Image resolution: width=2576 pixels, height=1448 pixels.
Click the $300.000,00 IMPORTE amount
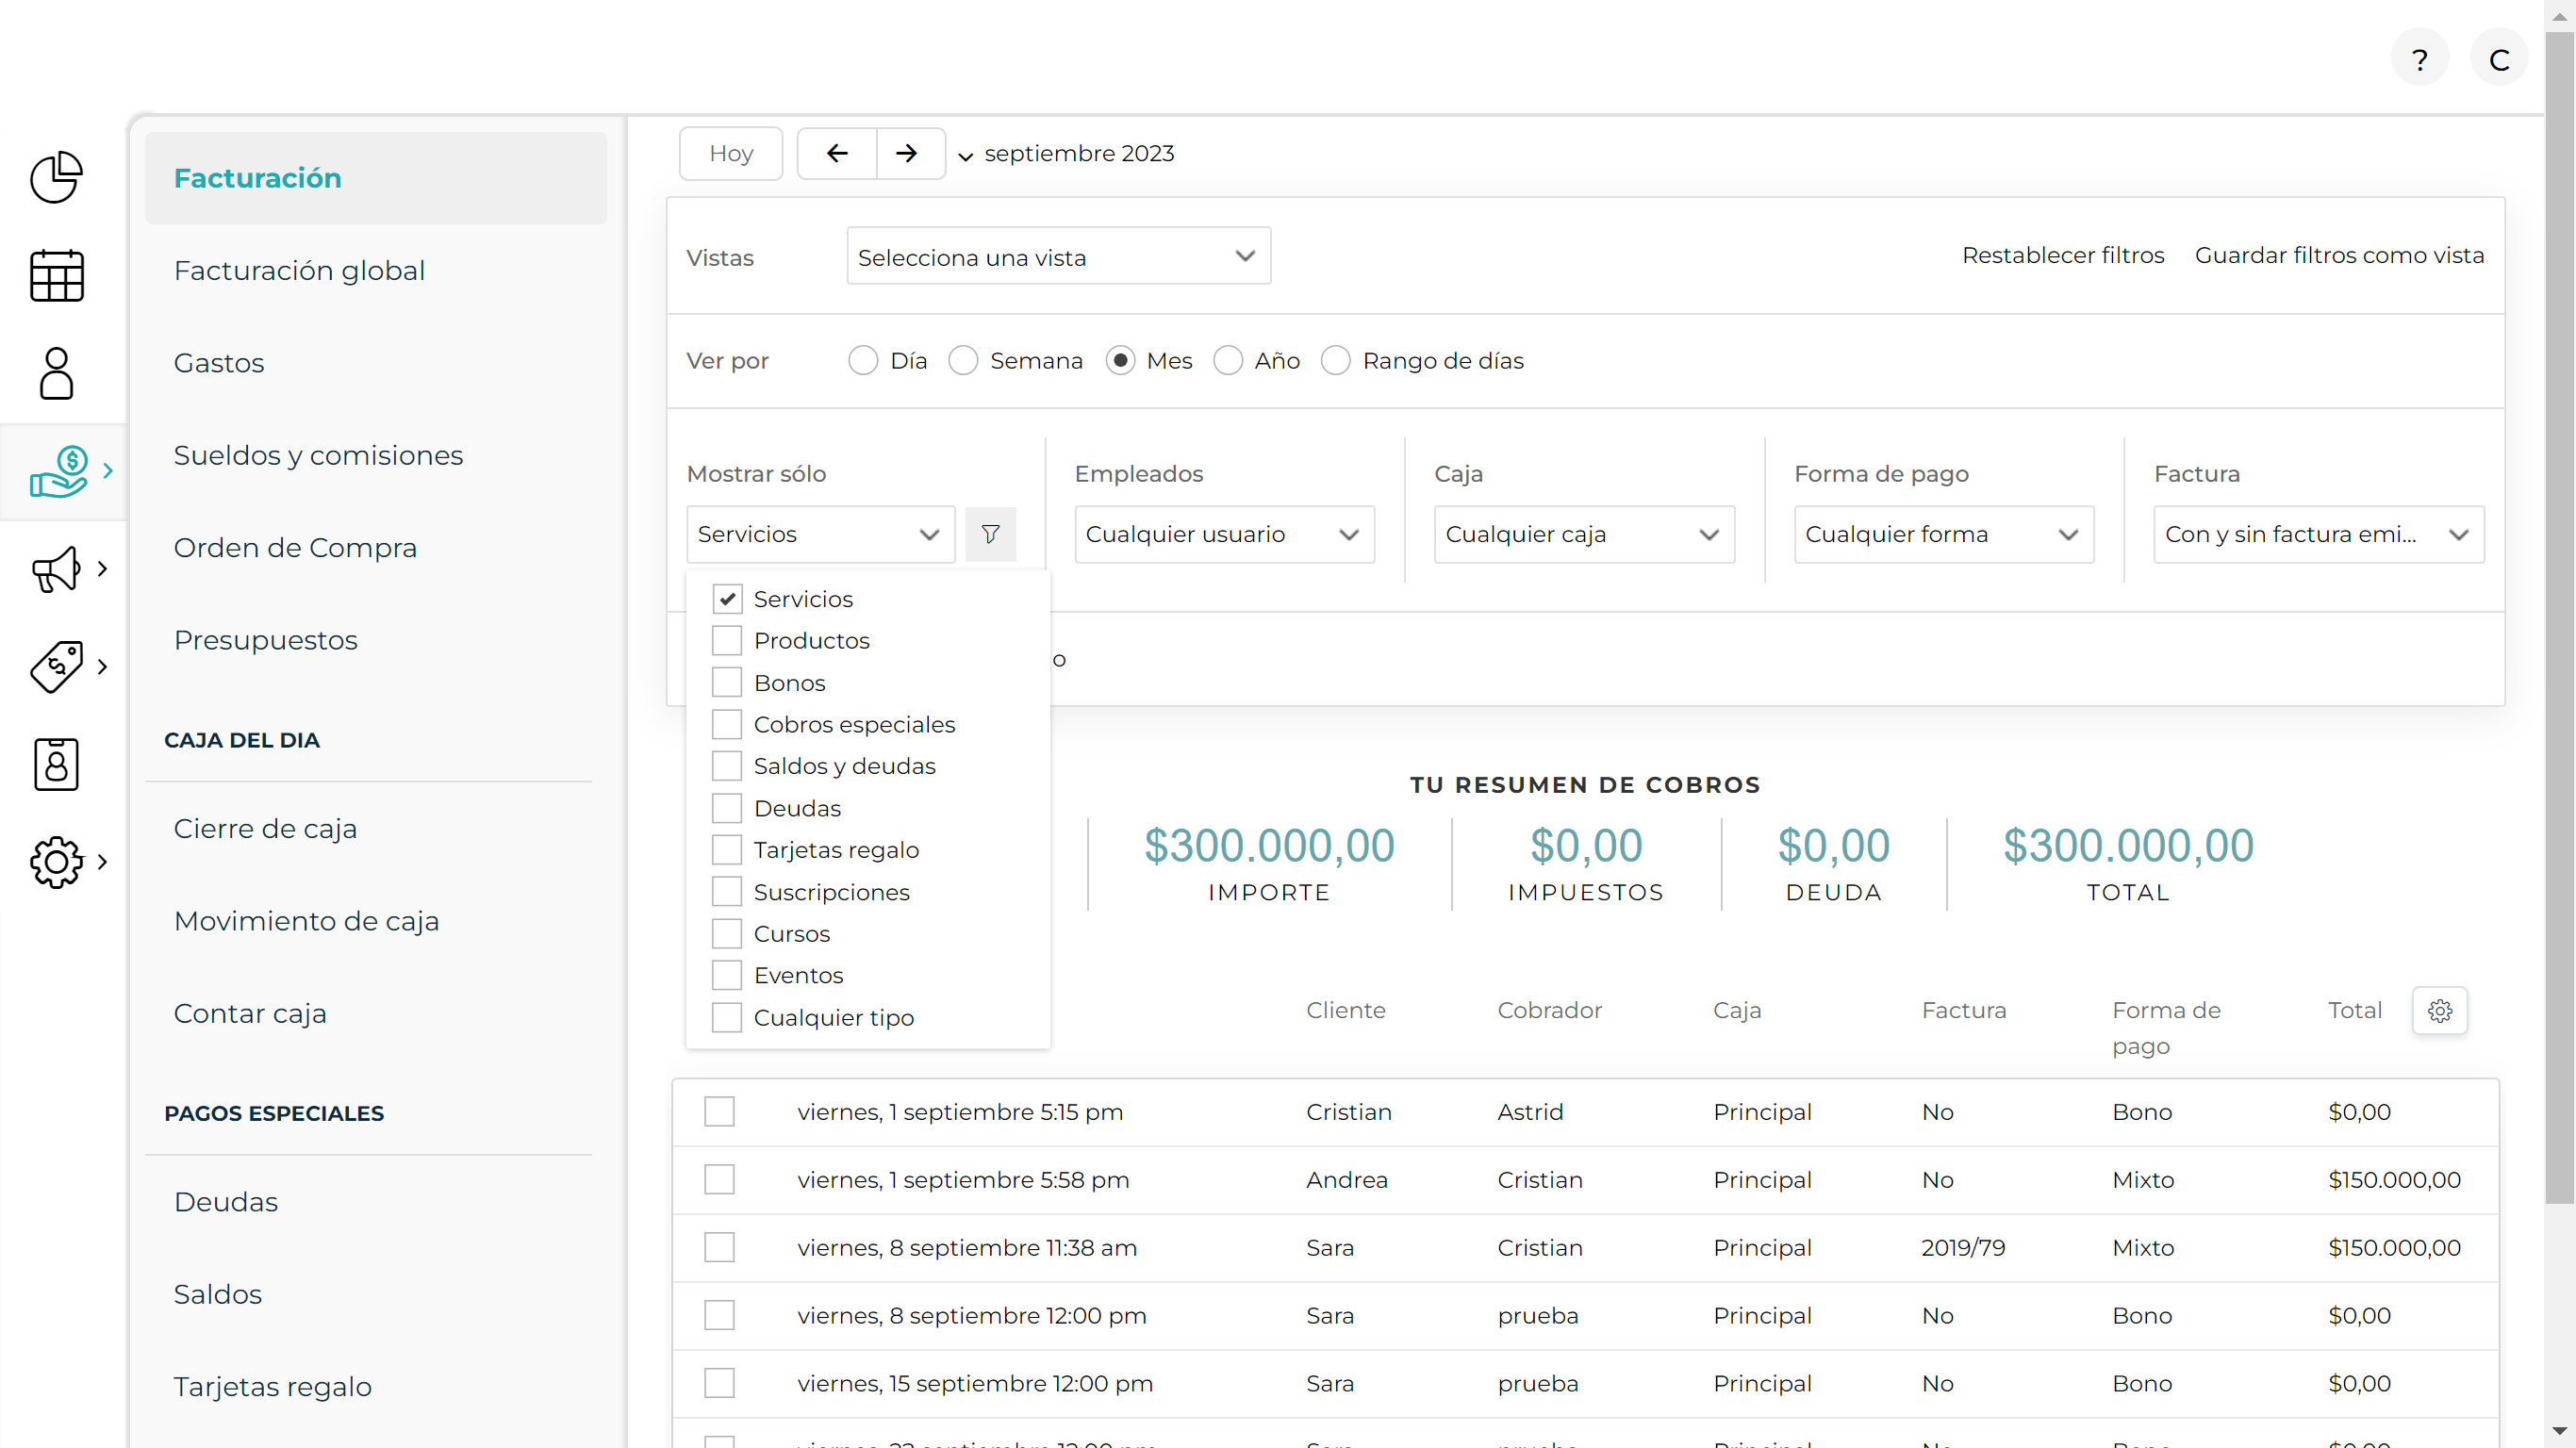[1269, 846]
